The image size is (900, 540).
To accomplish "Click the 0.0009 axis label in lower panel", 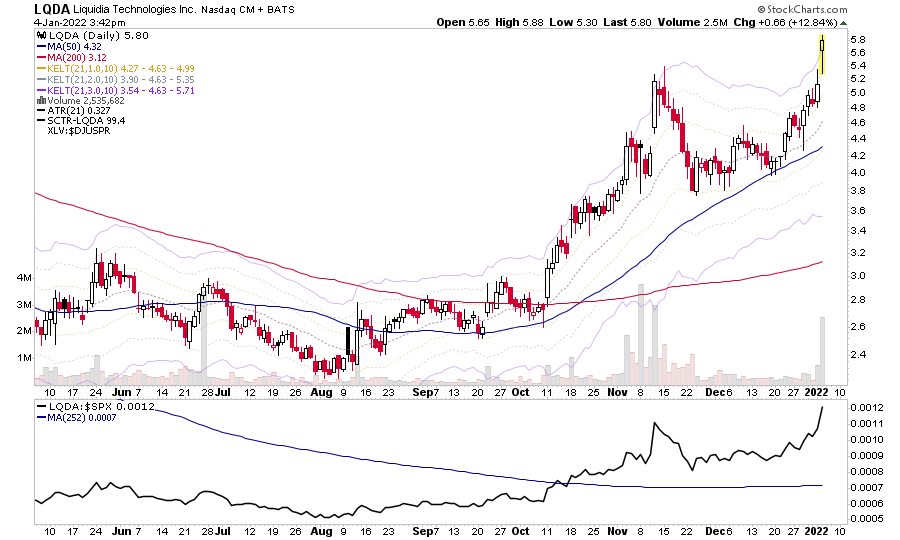I will (867, 456).
